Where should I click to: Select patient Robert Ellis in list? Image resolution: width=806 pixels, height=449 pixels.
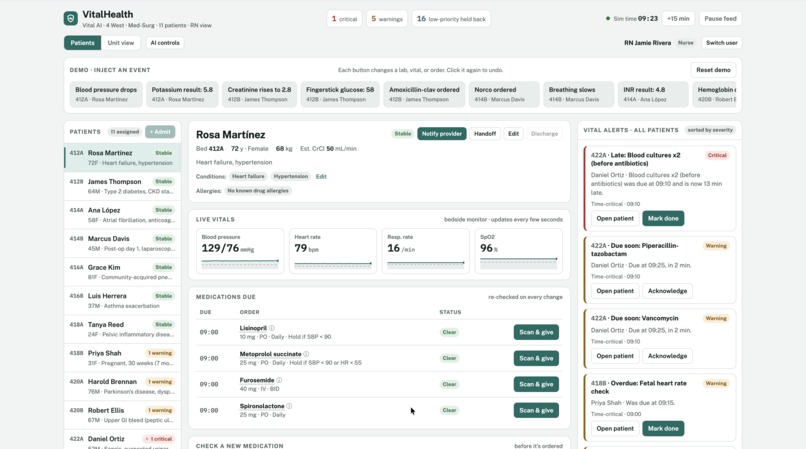(123, 415)
